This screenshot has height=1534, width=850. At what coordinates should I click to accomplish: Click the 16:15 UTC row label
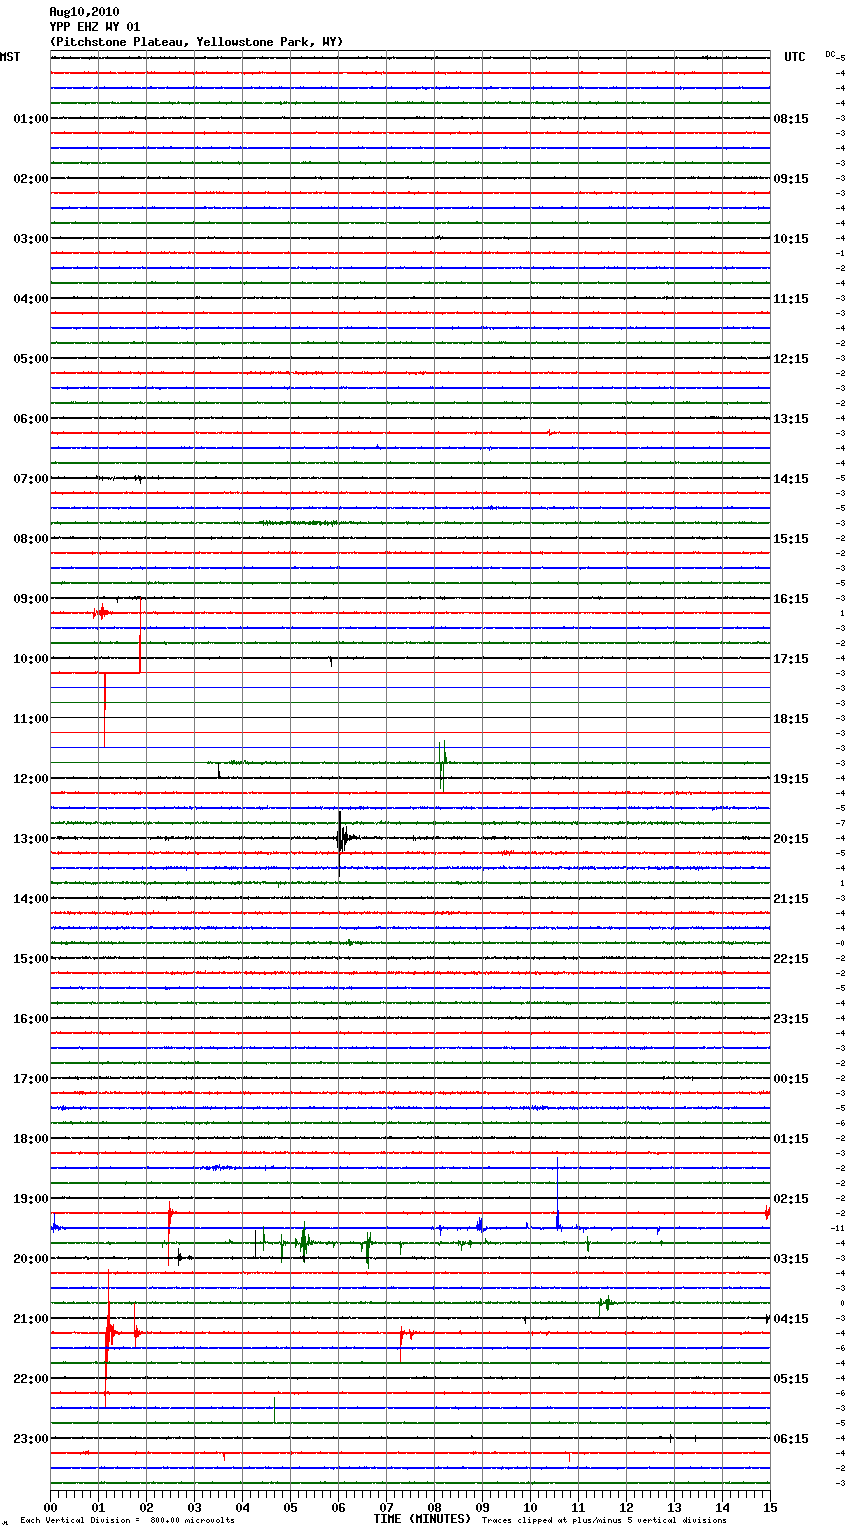point(791,599)
